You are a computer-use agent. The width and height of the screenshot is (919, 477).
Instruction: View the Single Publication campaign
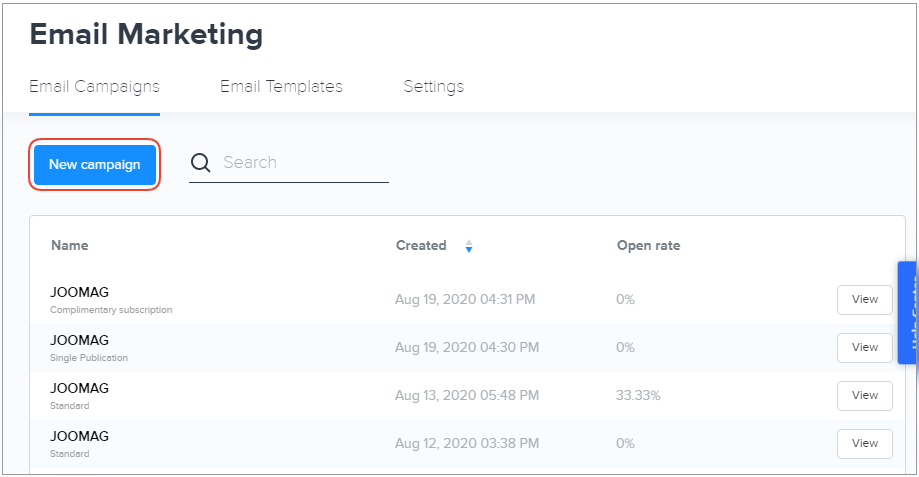tap(864, 347)
